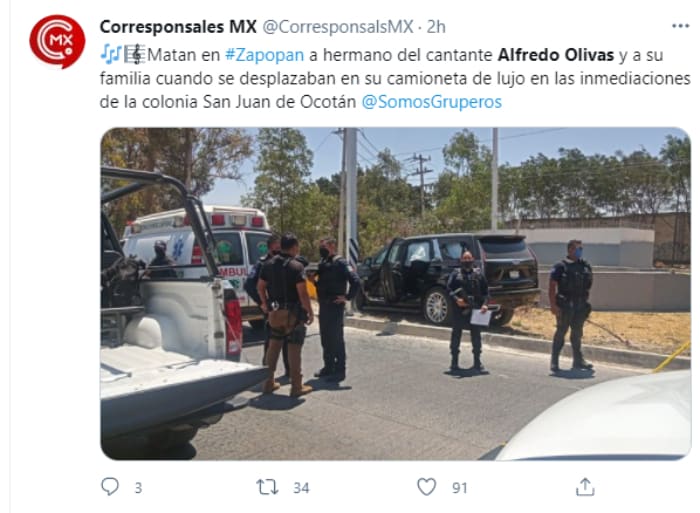
Task: Click the retweet count 34
Action: 301,488
